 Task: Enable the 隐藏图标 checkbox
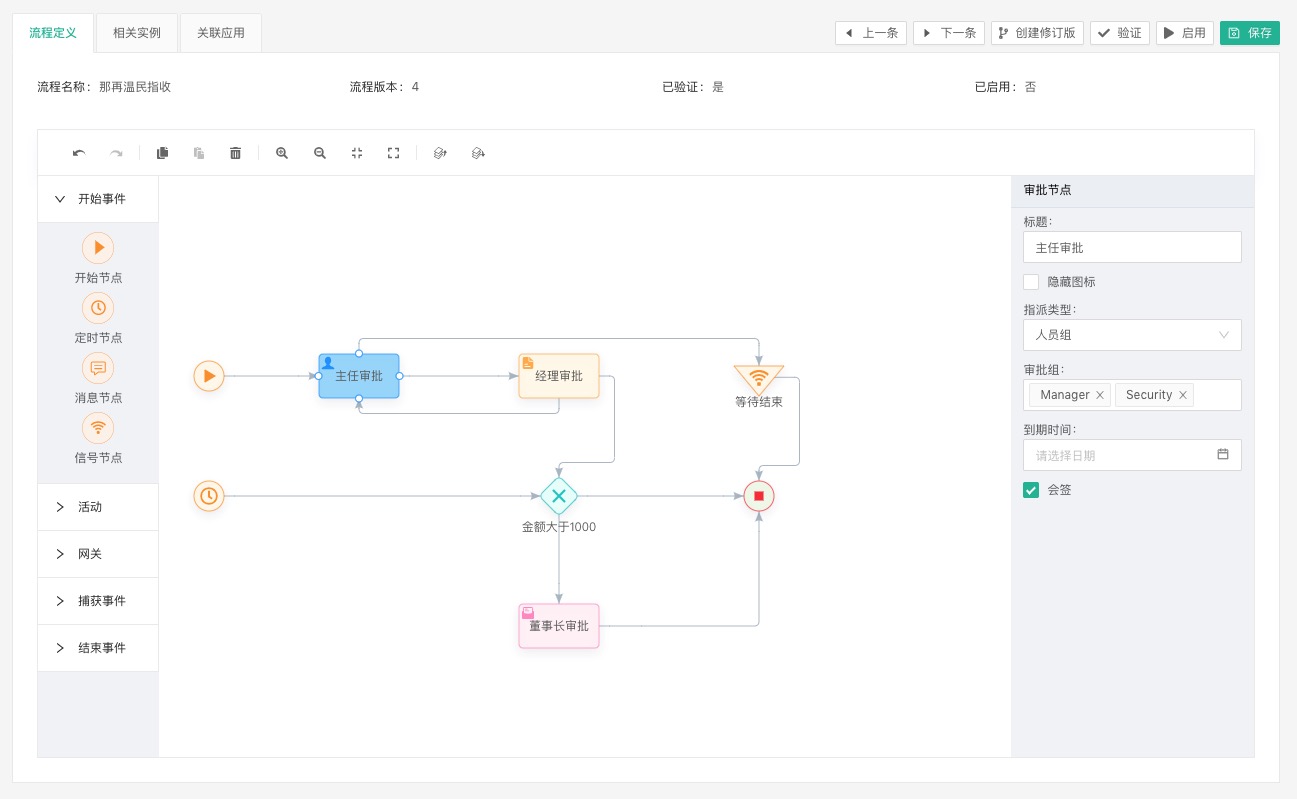pyautogui.click(x=1031, y=282)
